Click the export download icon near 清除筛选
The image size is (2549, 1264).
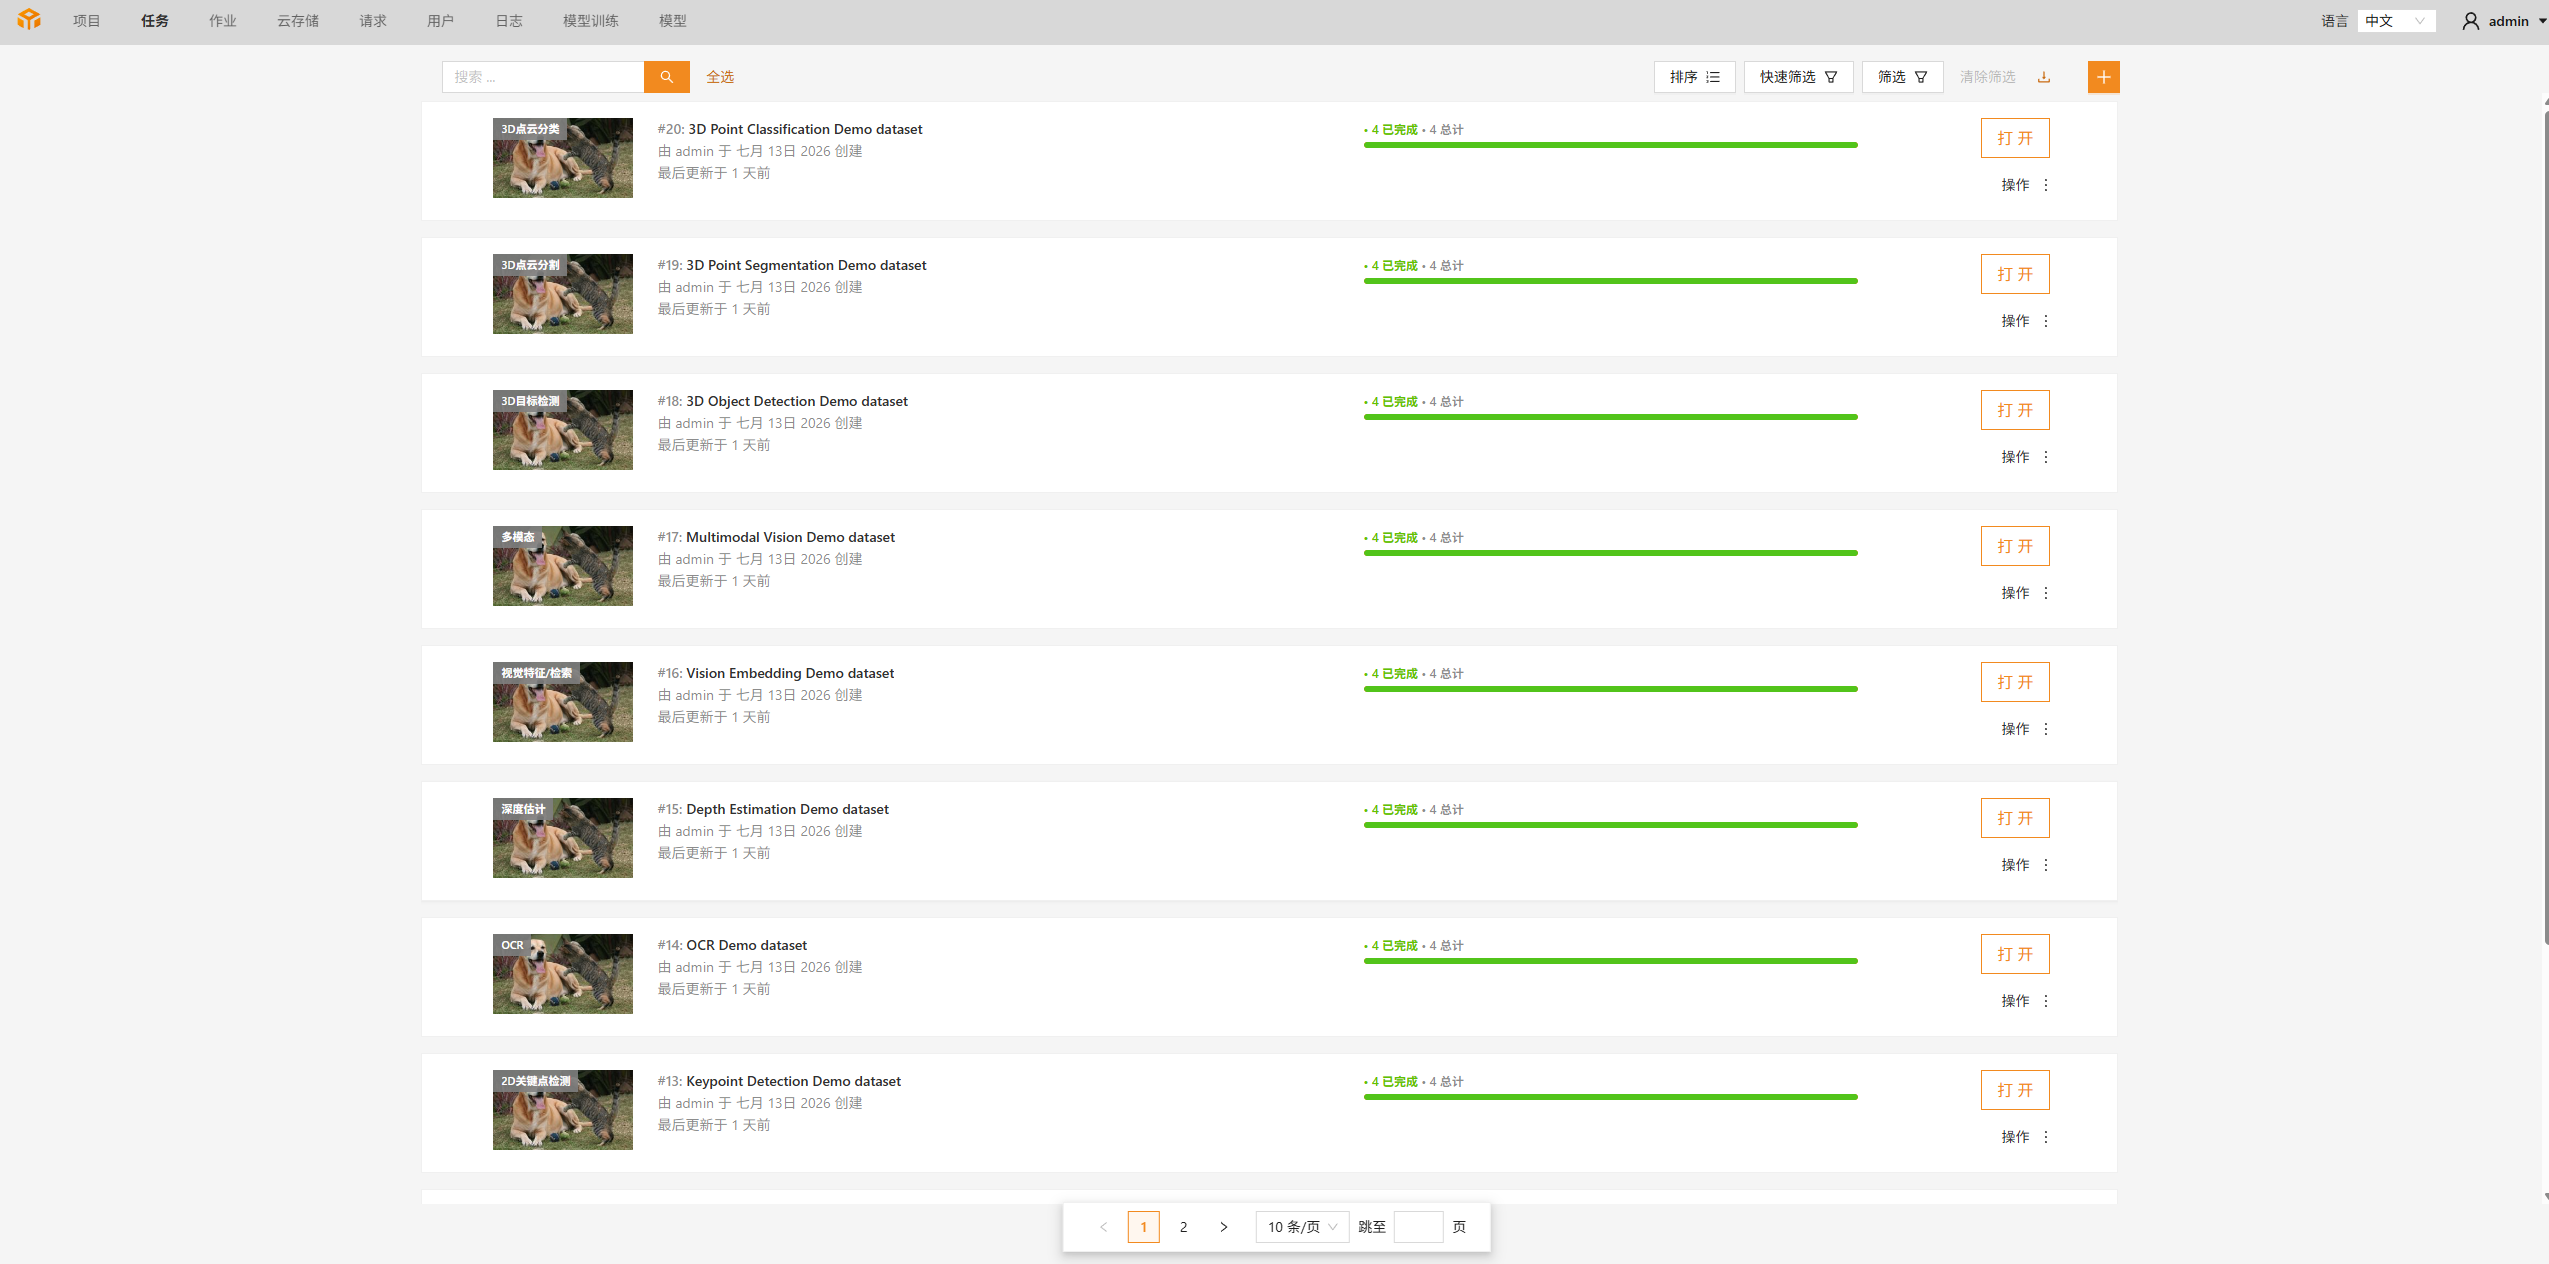click(2044, 77)
